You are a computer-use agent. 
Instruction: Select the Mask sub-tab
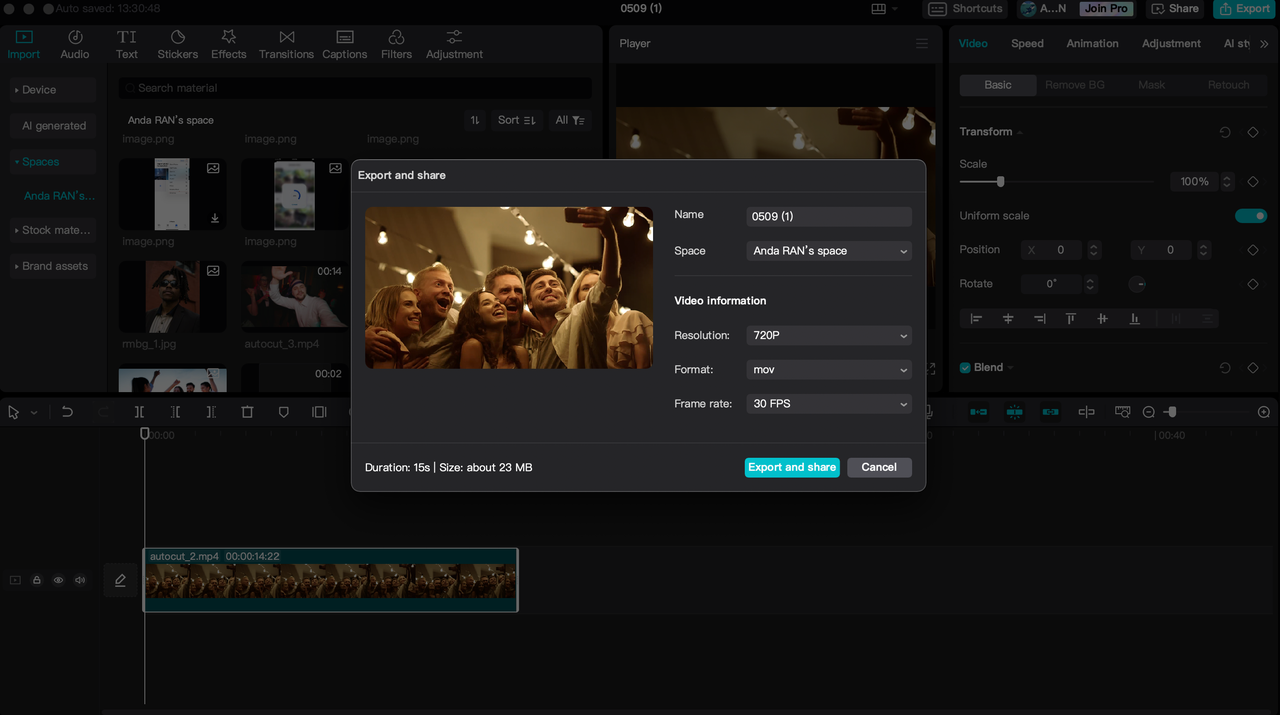click(x=1151, y=85)
